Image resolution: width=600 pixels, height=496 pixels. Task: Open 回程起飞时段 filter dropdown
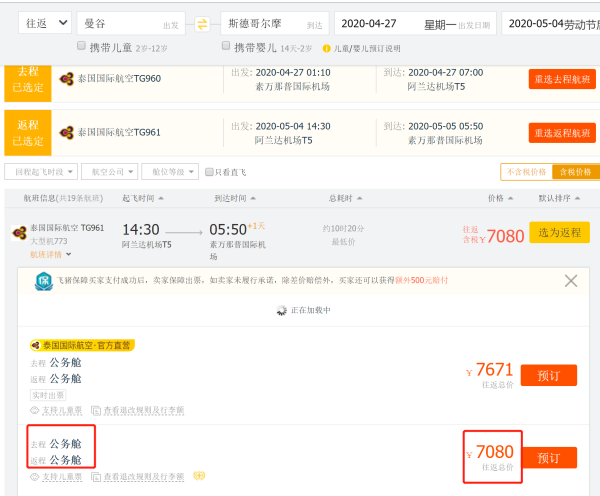pos(41,172)
